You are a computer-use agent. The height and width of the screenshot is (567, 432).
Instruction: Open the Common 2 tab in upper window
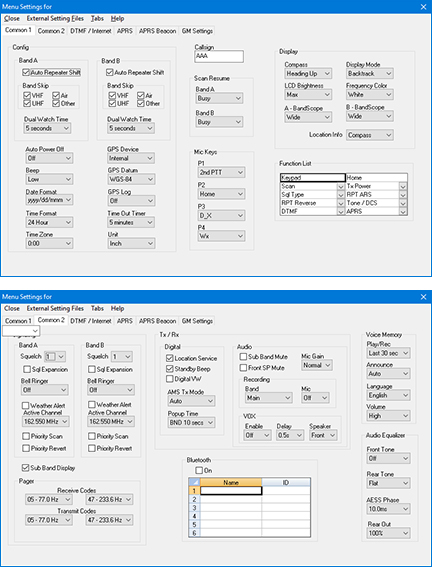[x=51, y=31]
